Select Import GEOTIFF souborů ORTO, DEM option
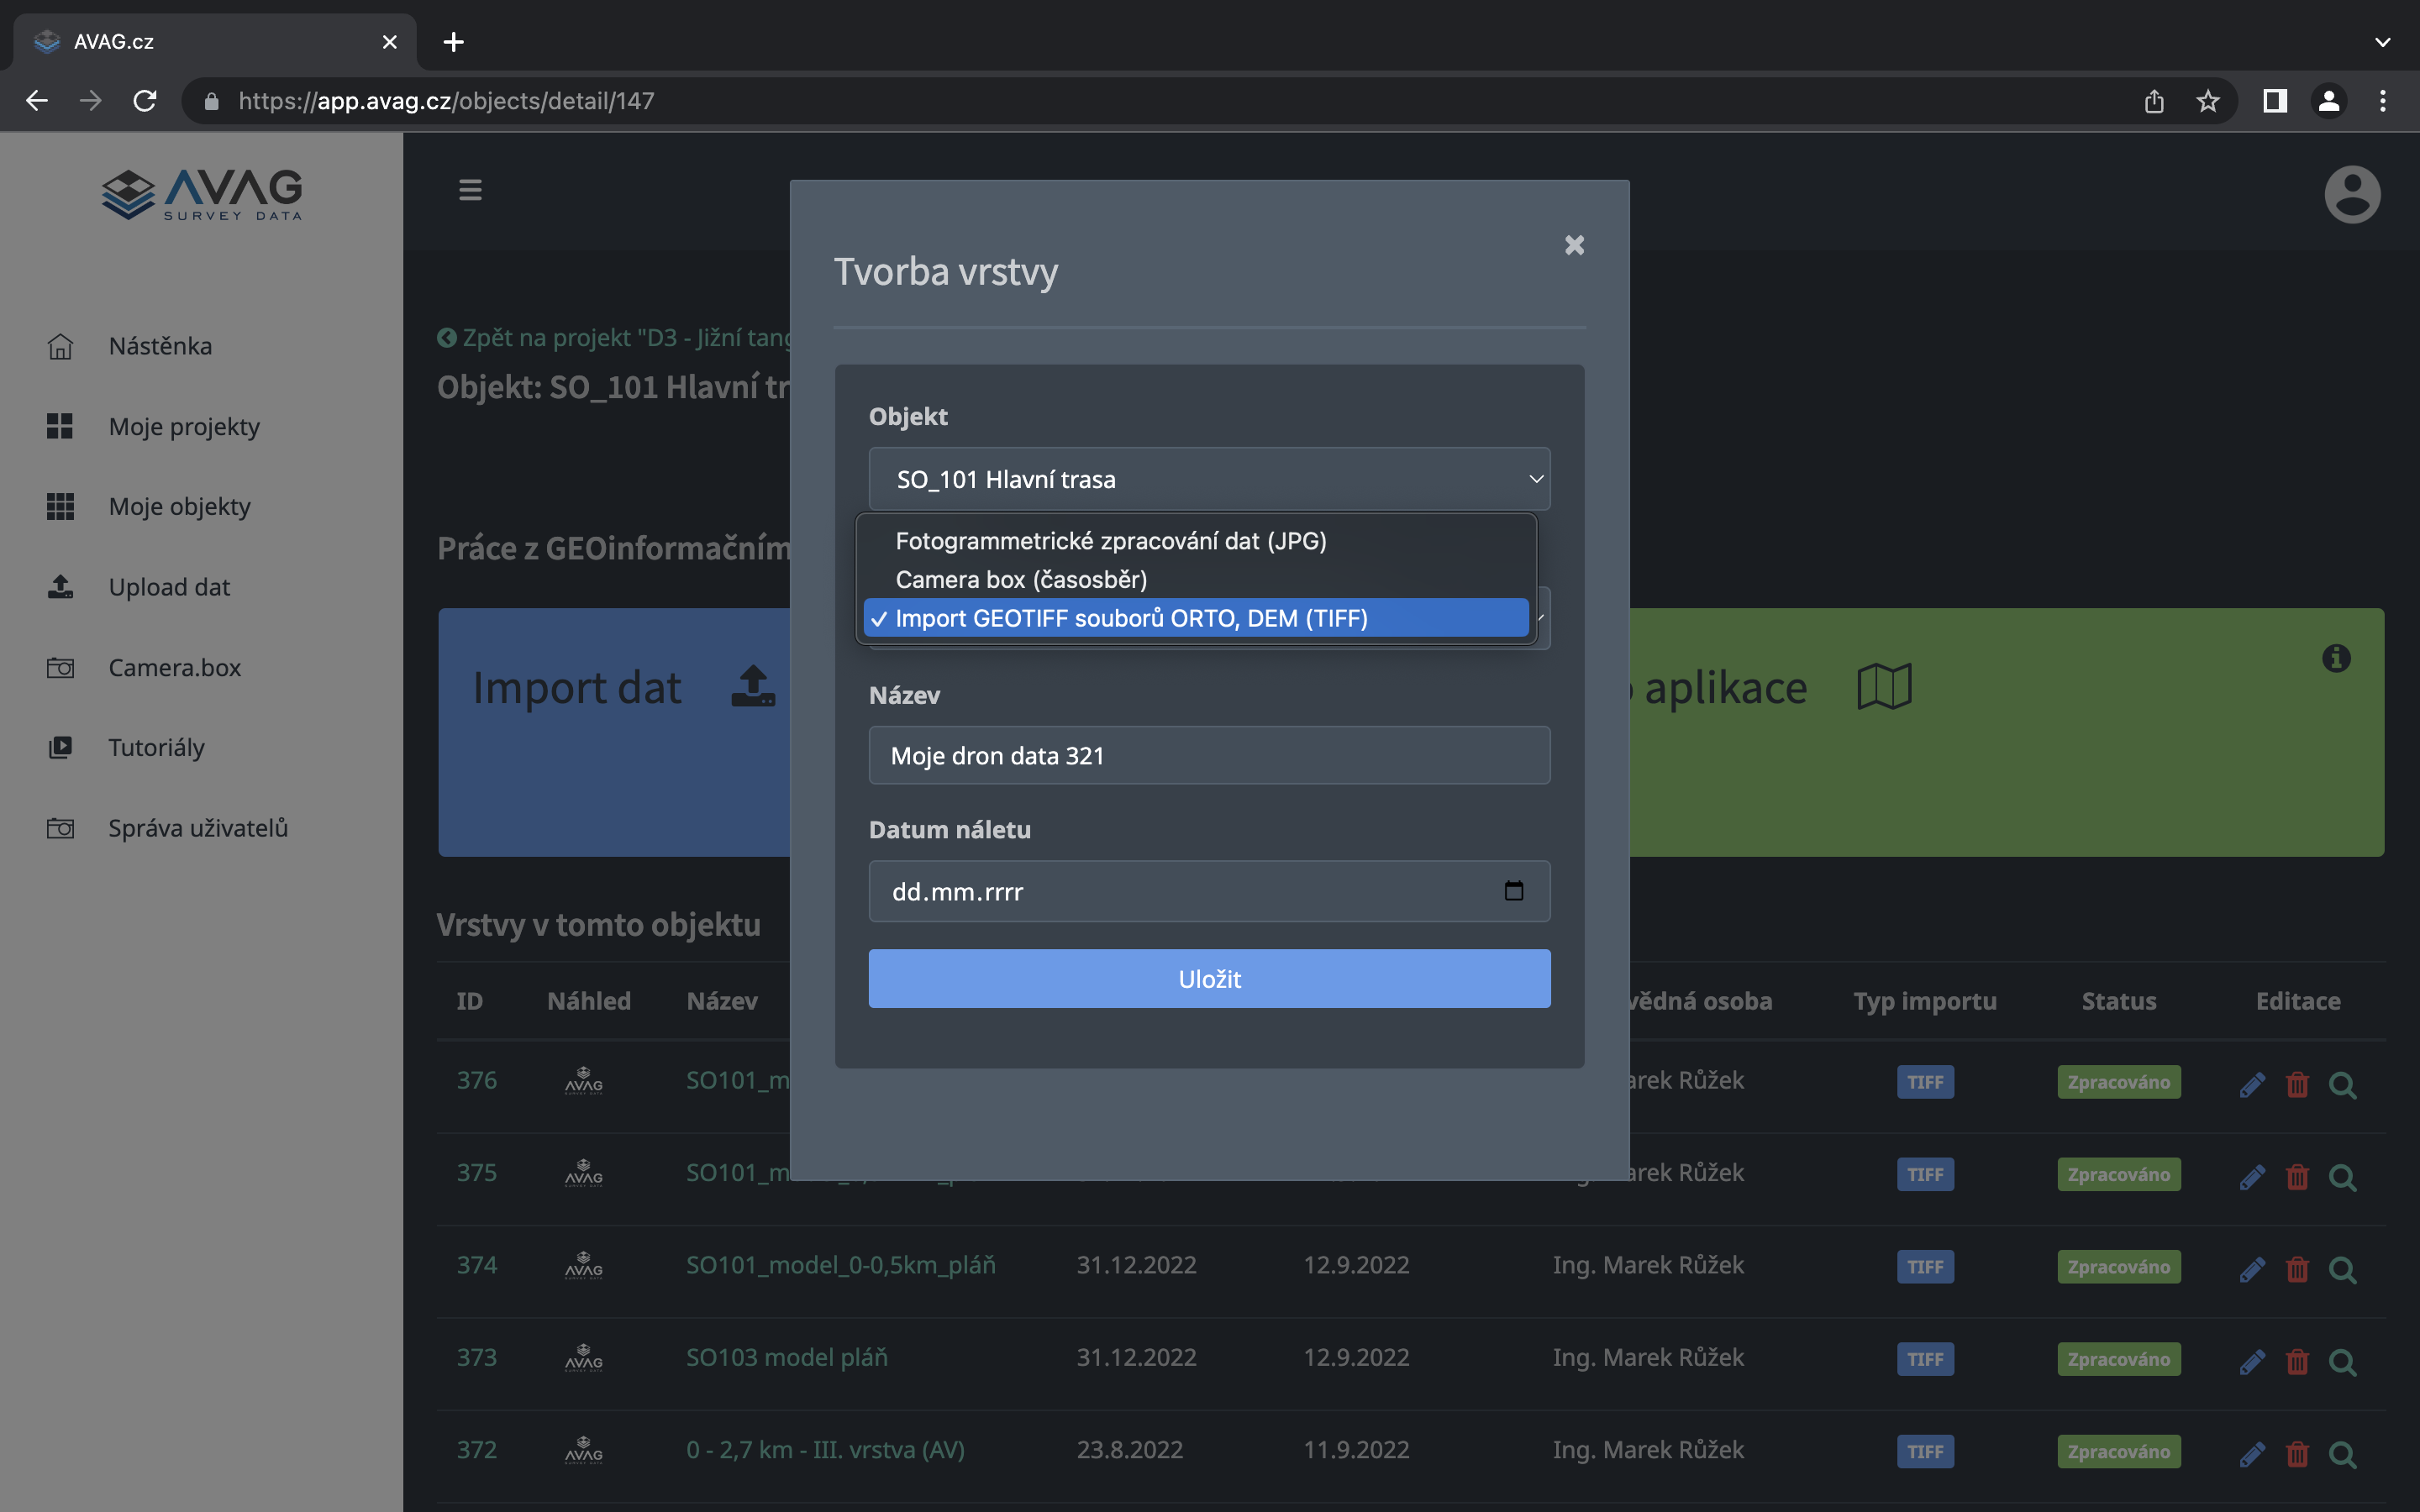 click(x=1130, y=618)
